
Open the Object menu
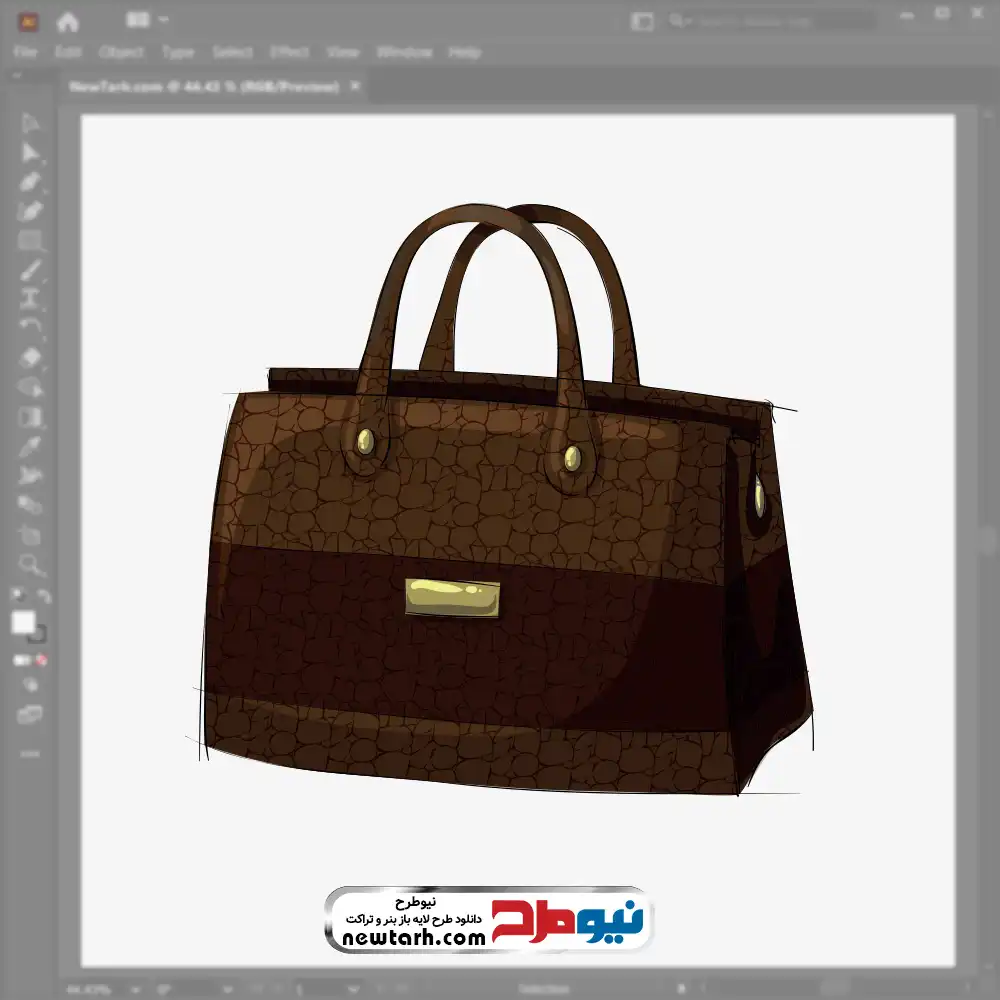pos(121,52)
